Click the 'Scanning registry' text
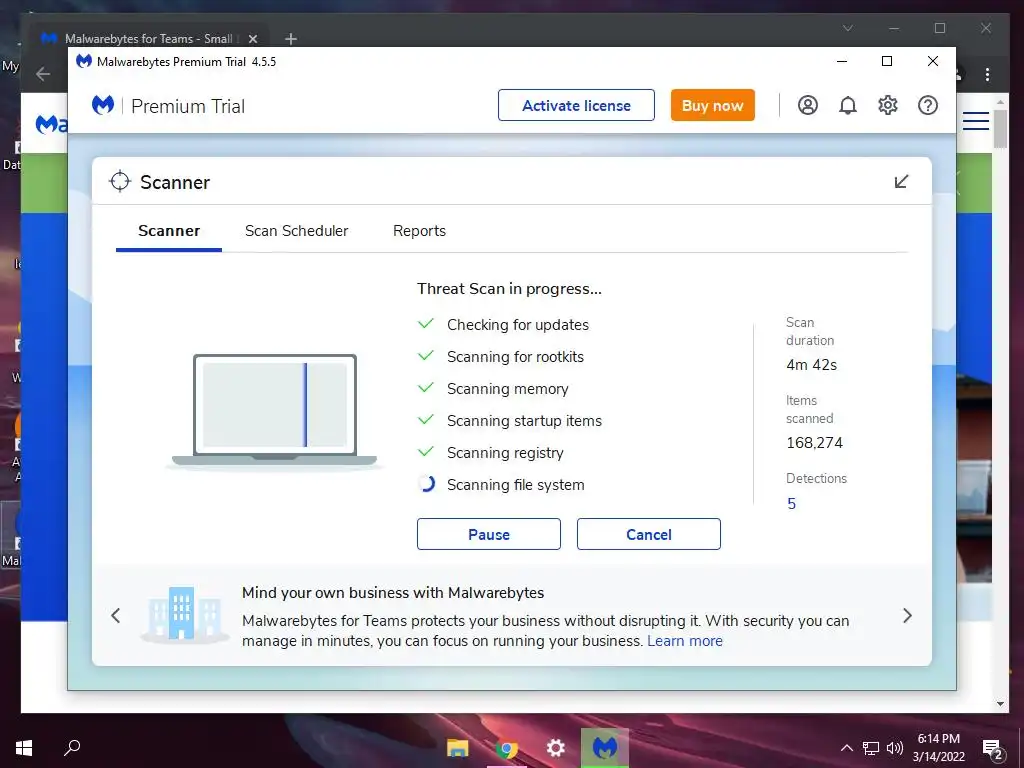 (505, 453)
